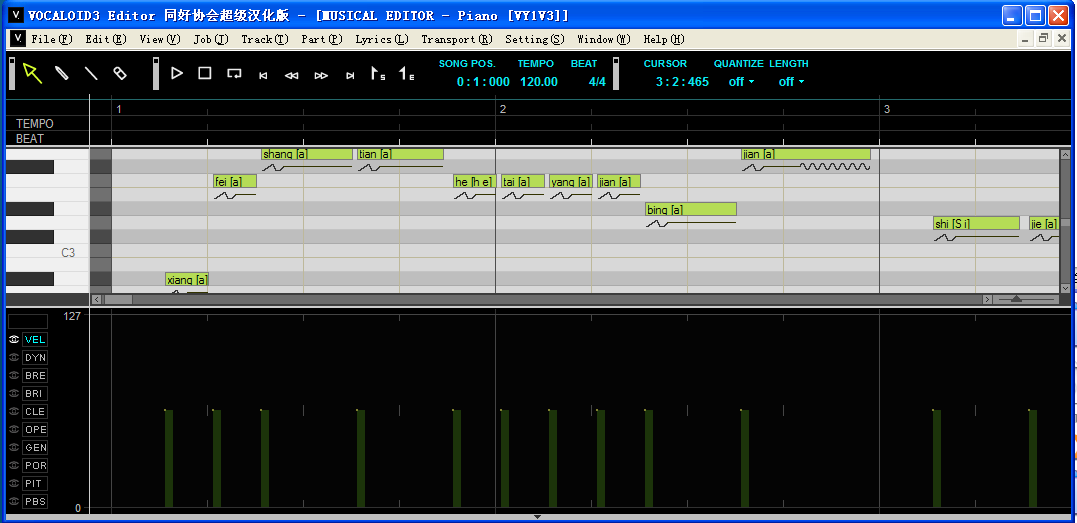Open the Track menu
The width and height of the screenshot is (1077, 523).
pyautogui.click(x=264, y=39)
